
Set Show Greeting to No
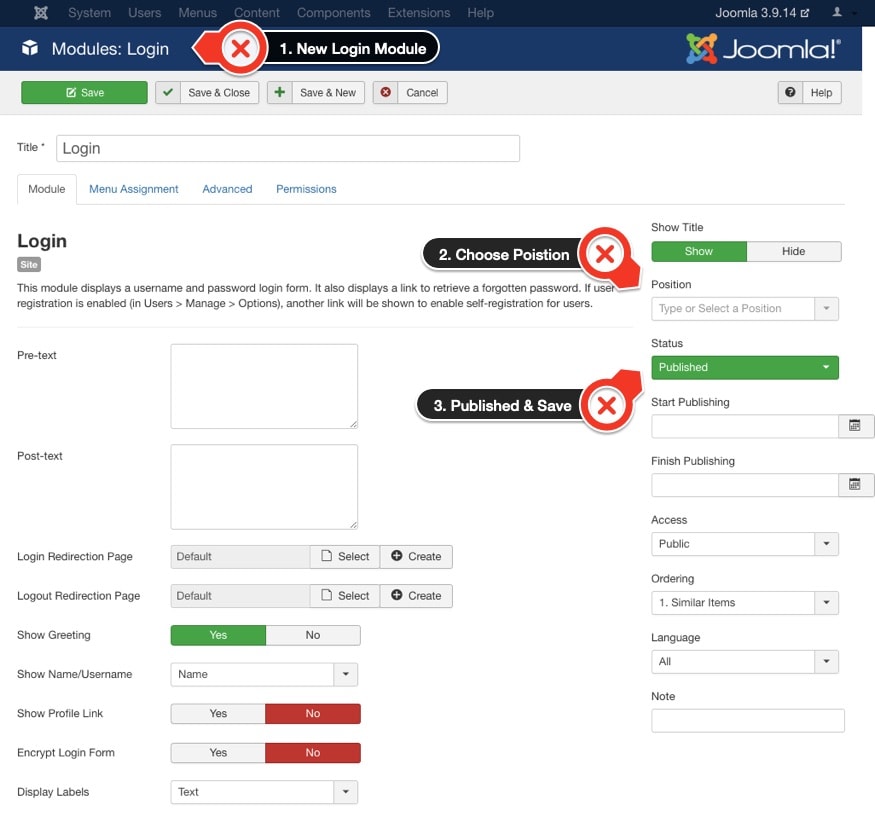(312, 635)
